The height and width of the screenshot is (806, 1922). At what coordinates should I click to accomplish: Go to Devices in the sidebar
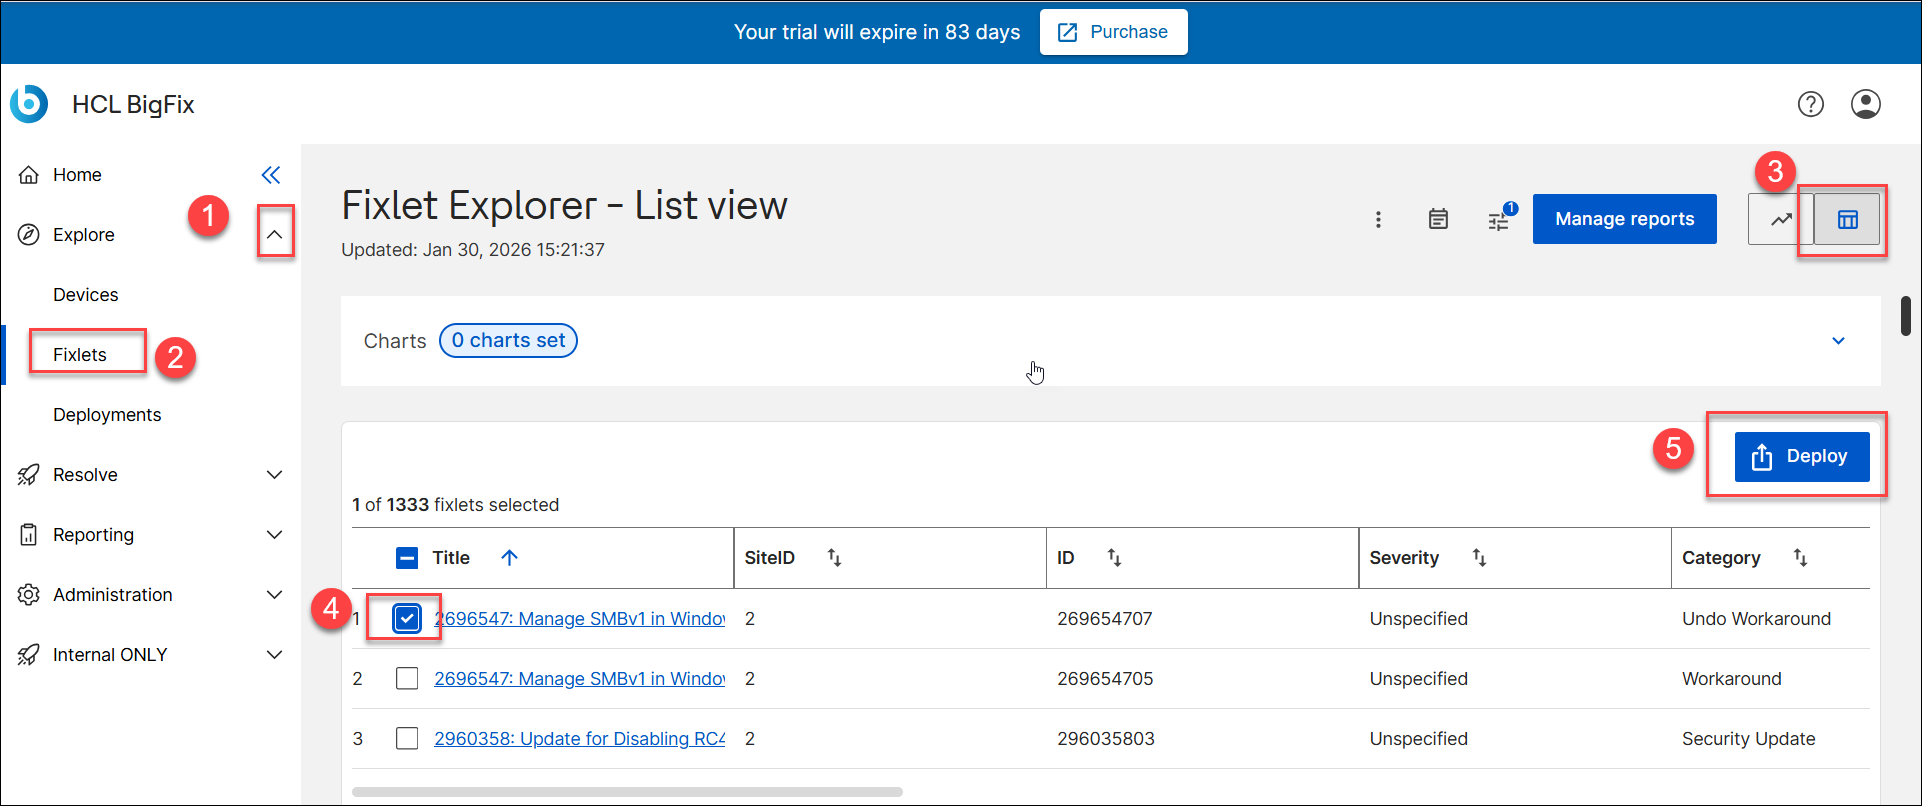pyautogui.click(x=86, y=295)
